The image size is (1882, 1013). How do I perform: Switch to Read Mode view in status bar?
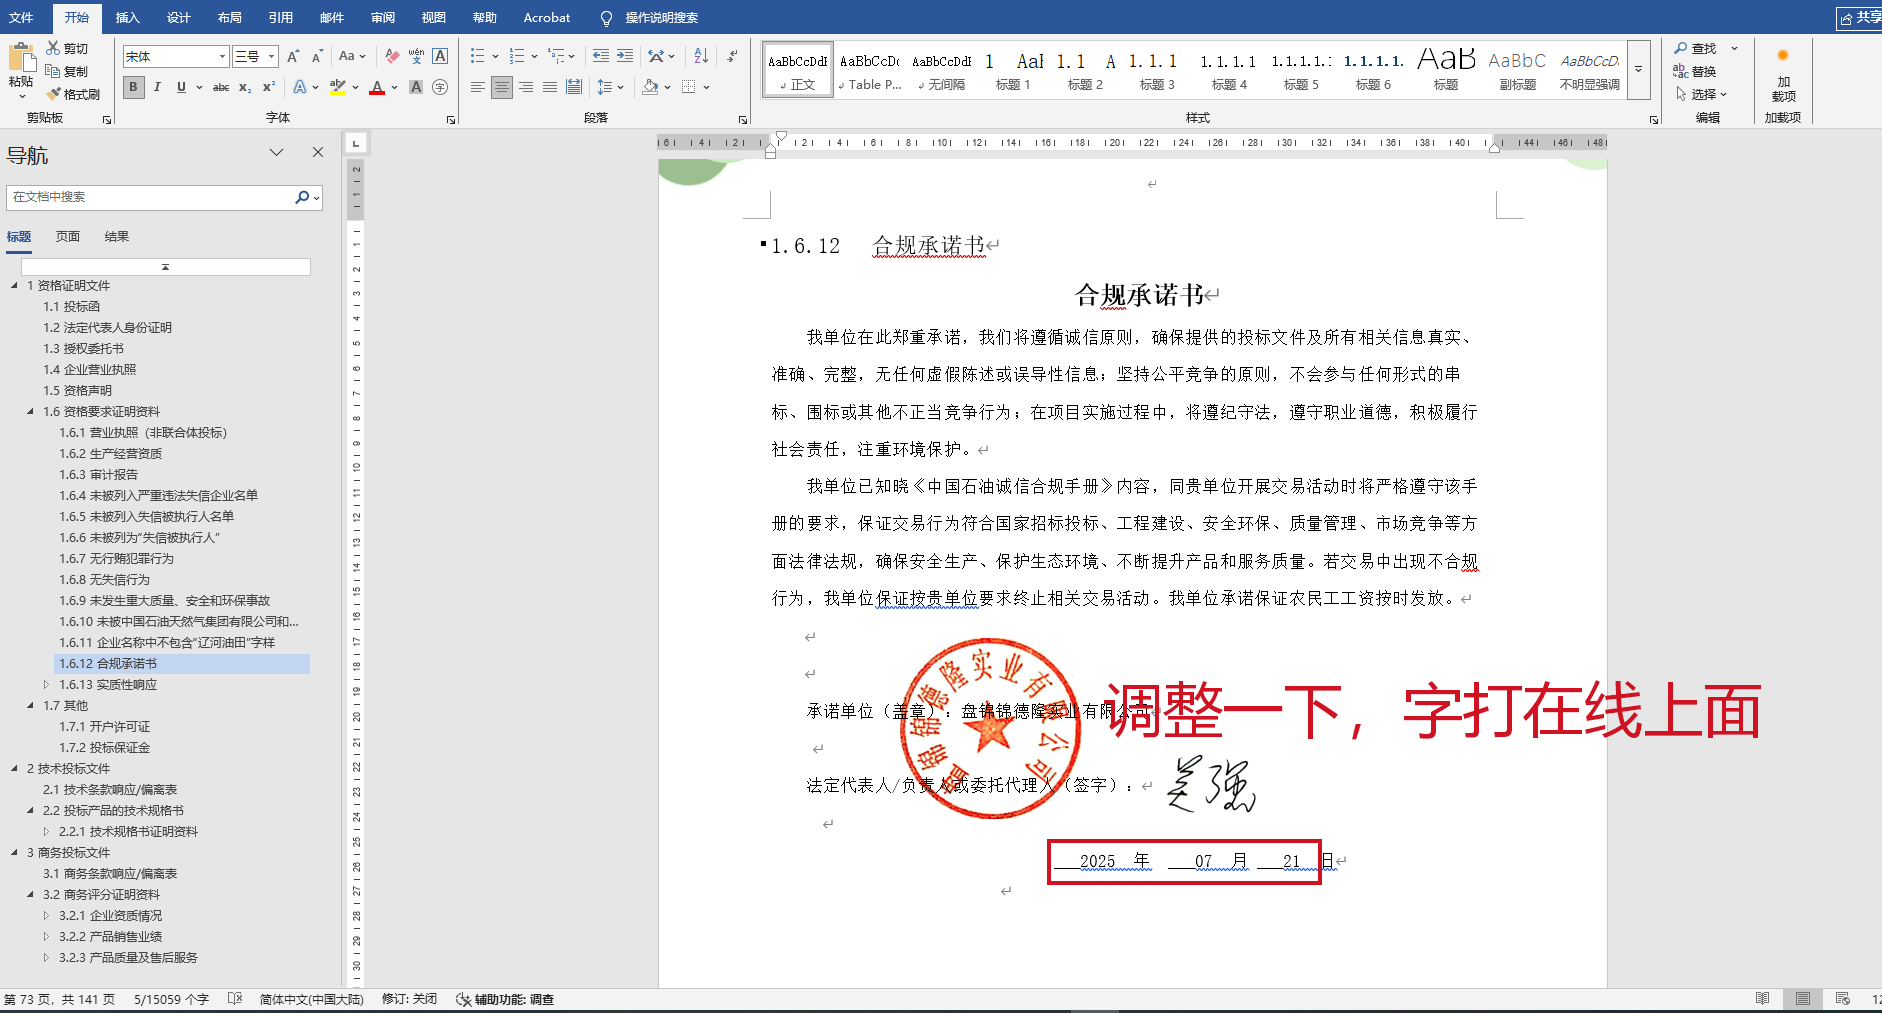(1762, 999)
